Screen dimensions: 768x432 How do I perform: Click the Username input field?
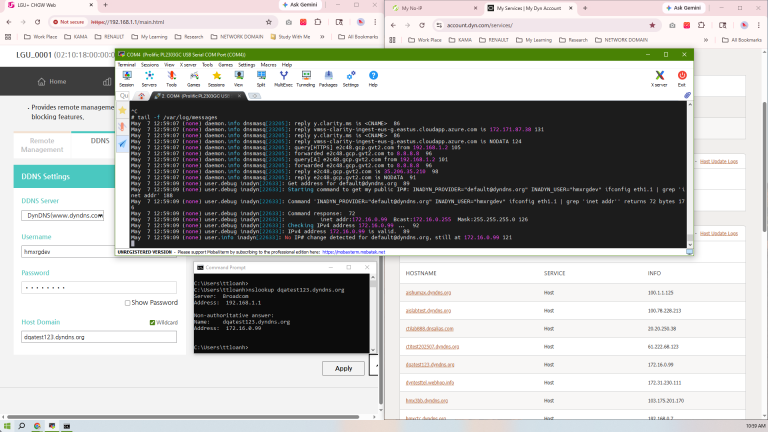69,252
